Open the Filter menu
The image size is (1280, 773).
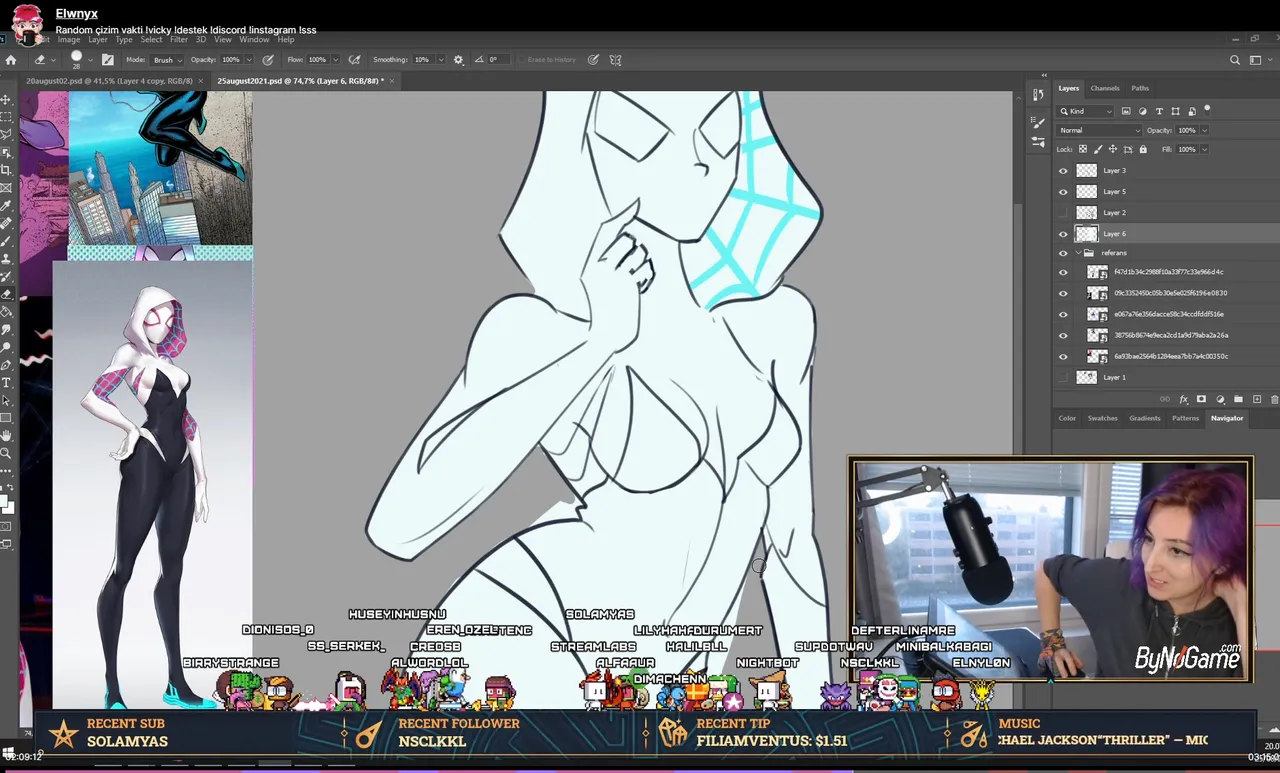(x=179, y=40)
